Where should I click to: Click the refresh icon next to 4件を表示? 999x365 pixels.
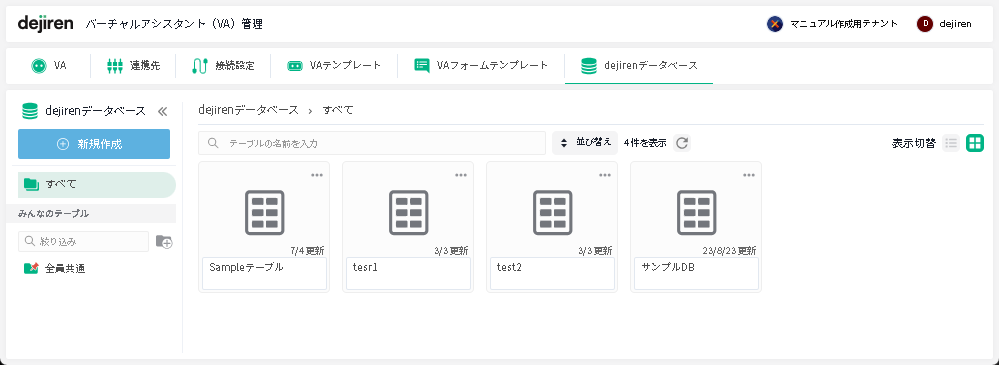coord(682,143)
